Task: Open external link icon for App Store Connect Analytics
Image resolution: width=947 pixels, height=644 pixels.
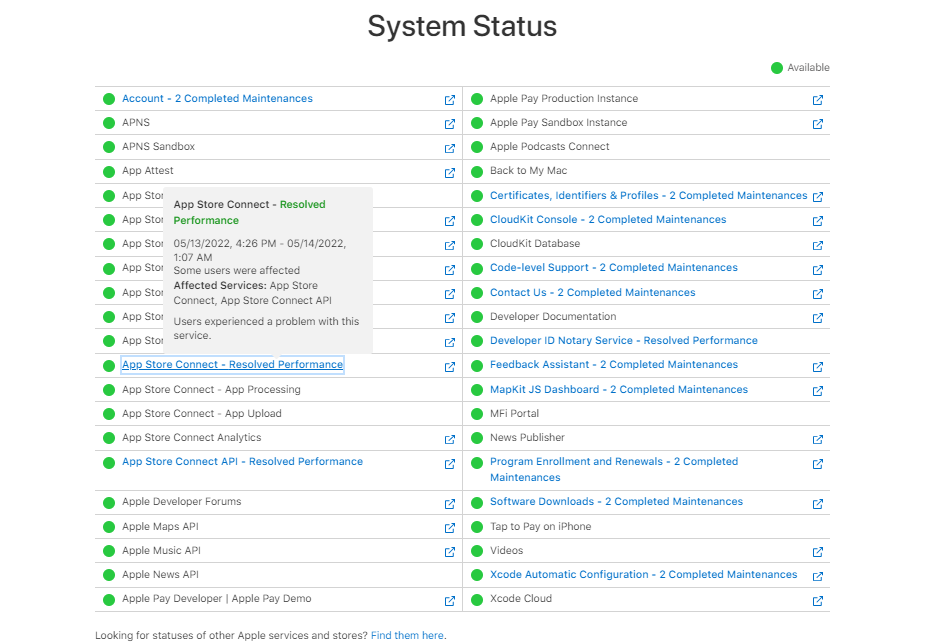Action: (x=450, y=439)
